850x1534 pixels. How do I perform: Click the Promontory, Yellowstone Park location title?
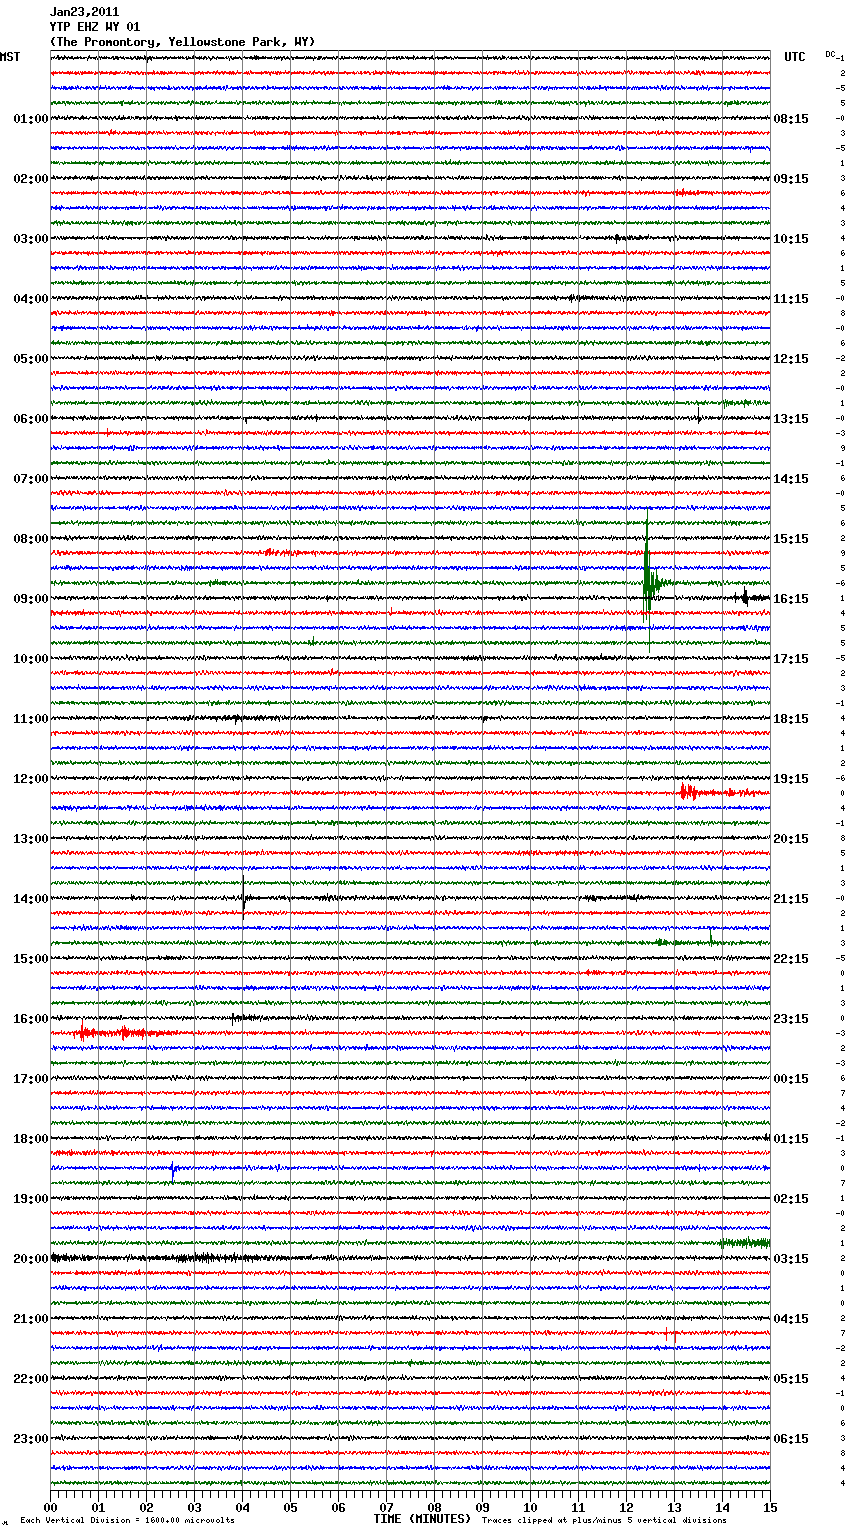coord(182,42)
